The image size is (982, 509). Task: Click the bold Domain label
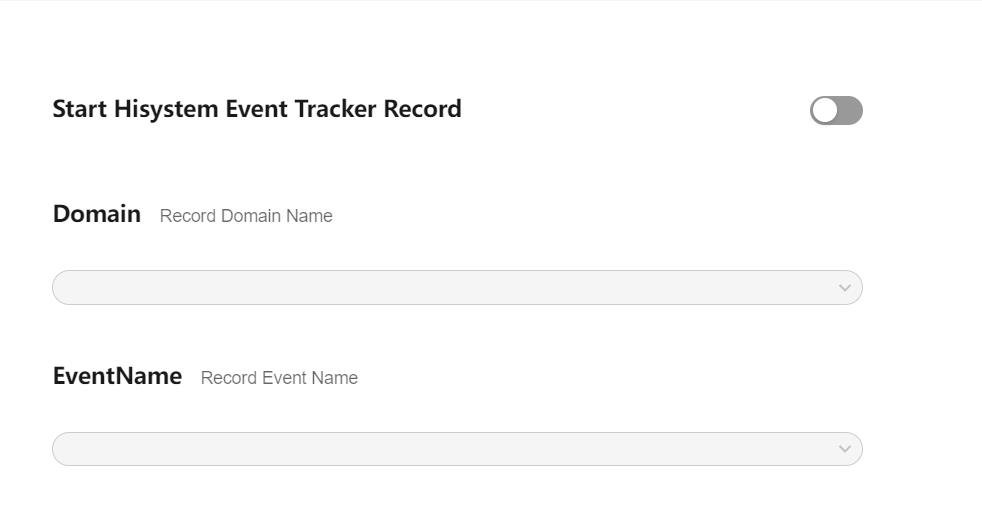97,214
